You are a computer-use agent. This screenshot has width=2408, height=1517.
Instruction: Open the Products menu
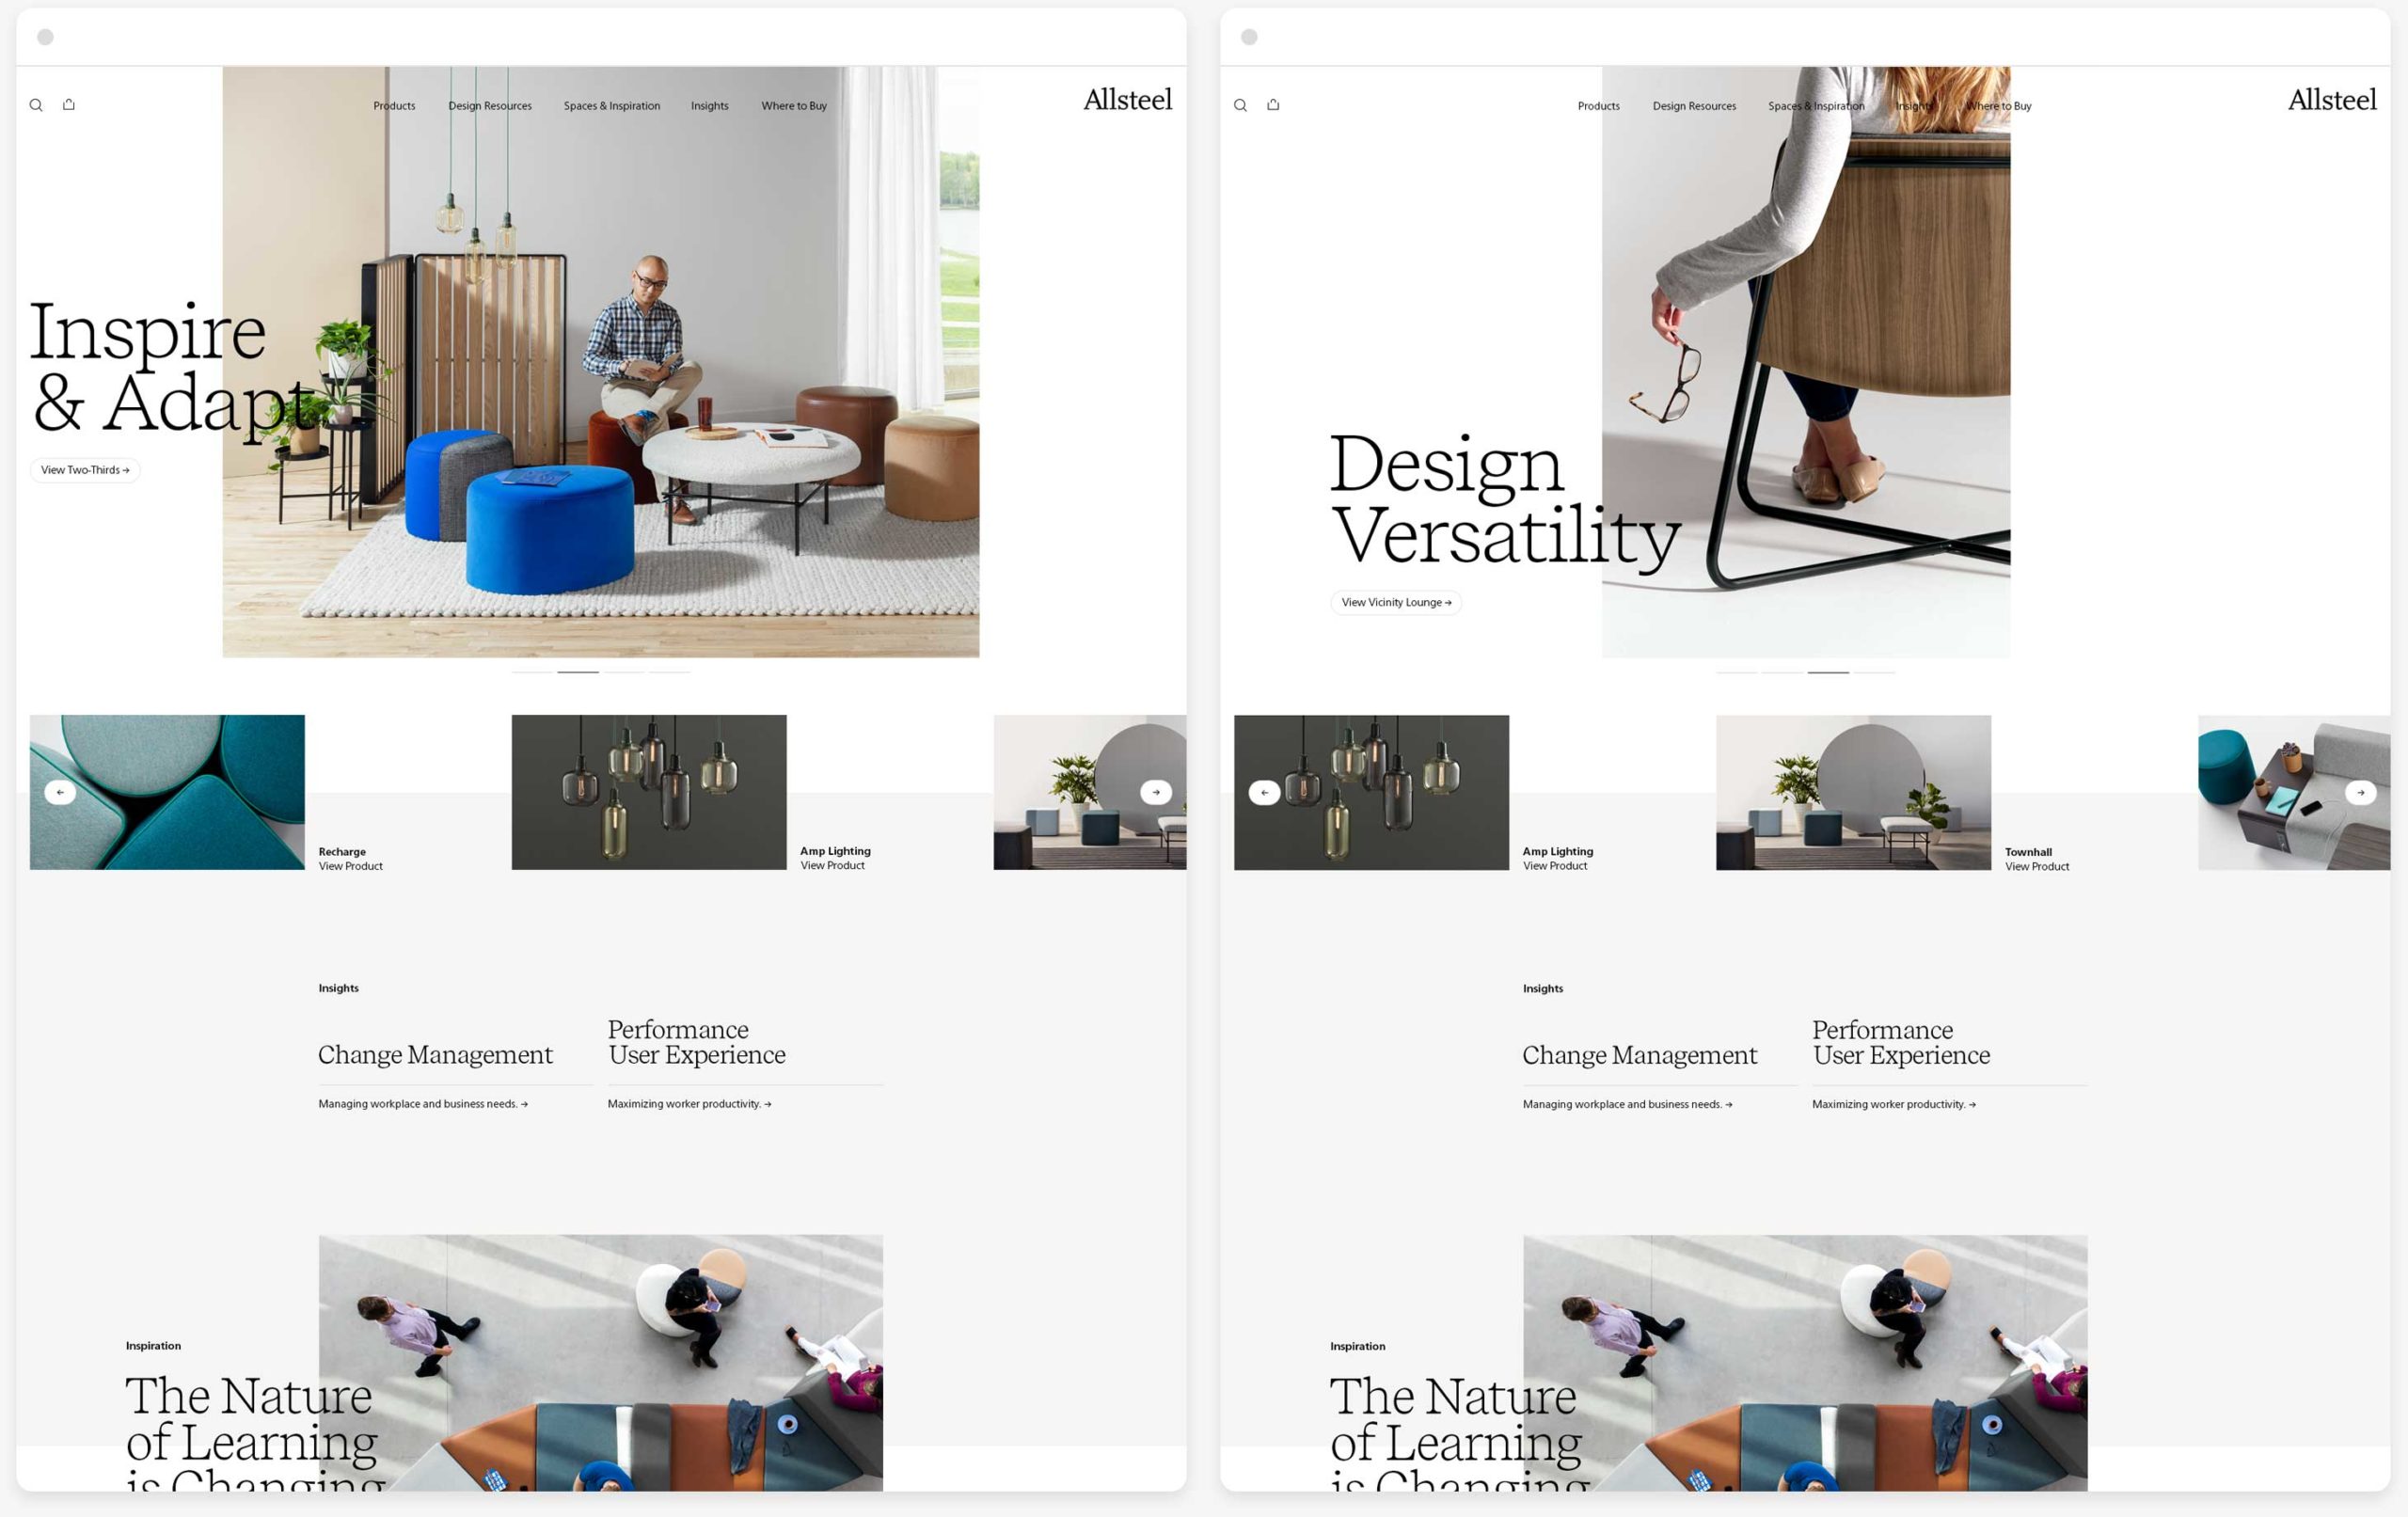(393, 105)
